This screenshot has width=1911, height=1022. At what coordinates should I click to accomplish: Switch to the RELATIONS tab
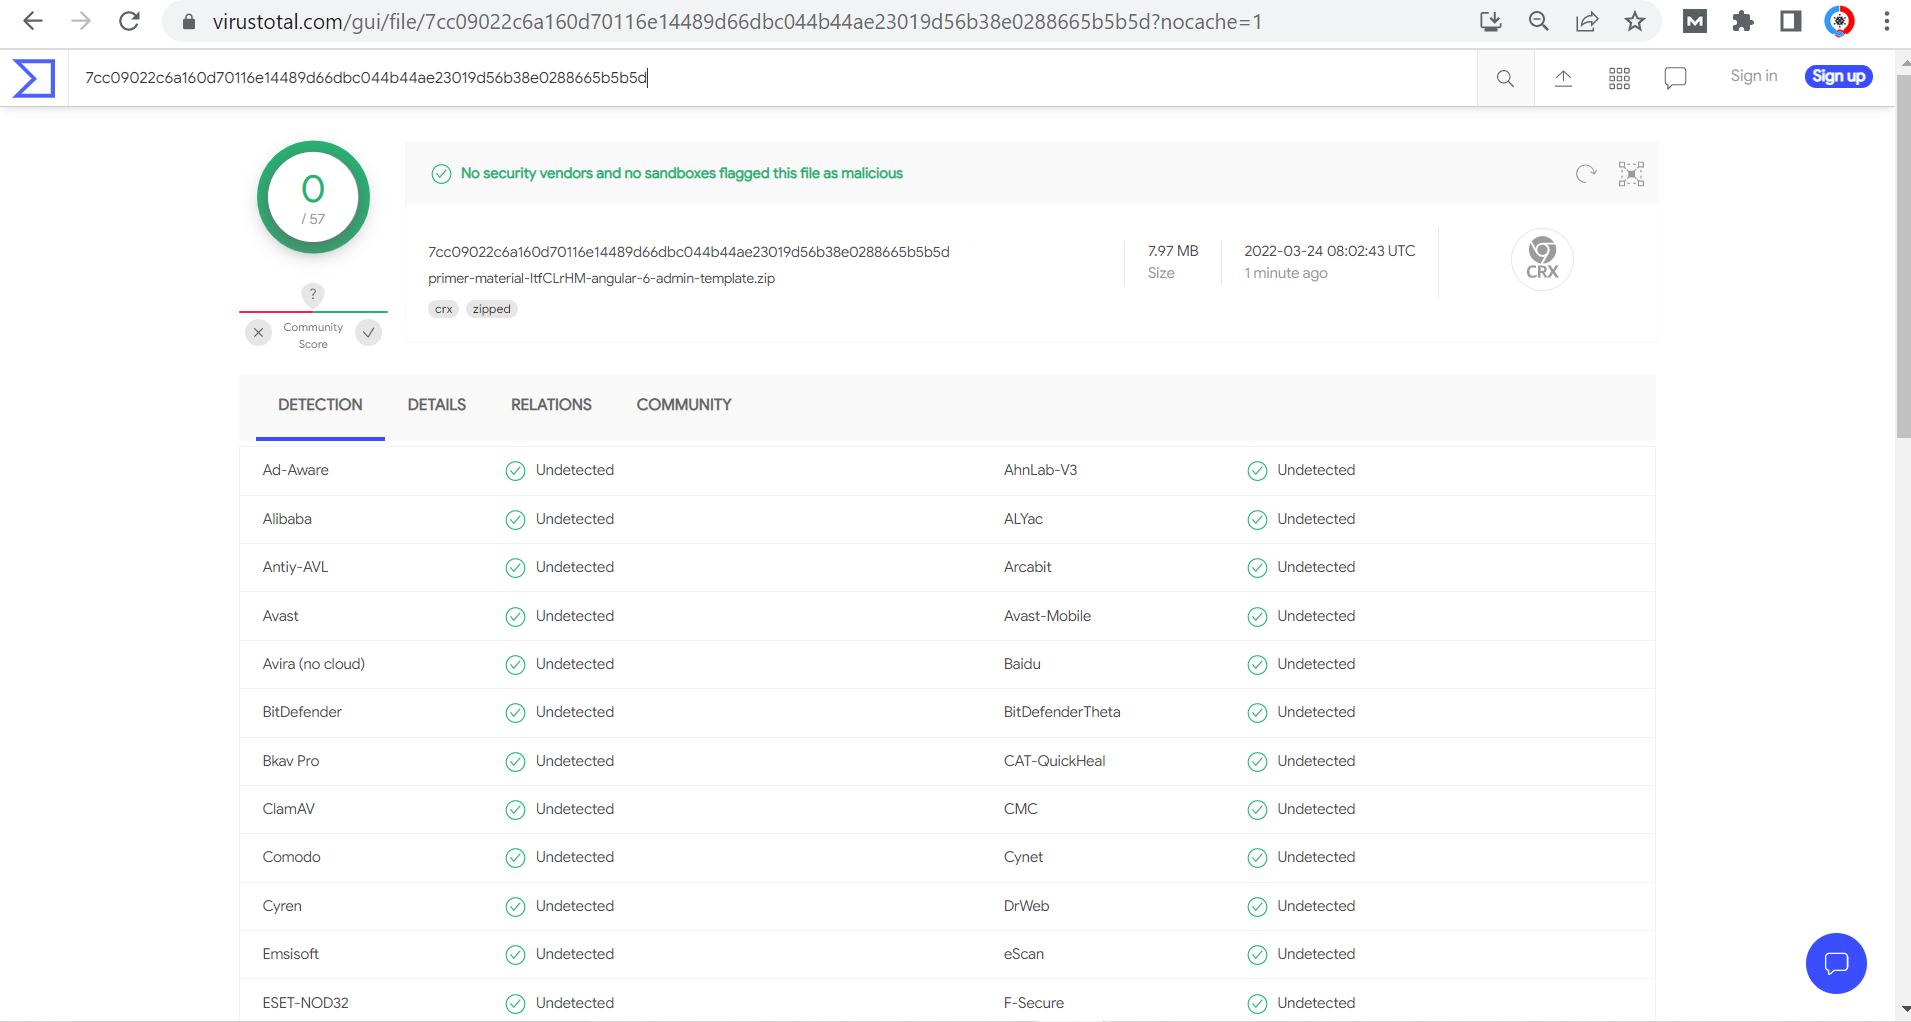click(x=551, y=405)
